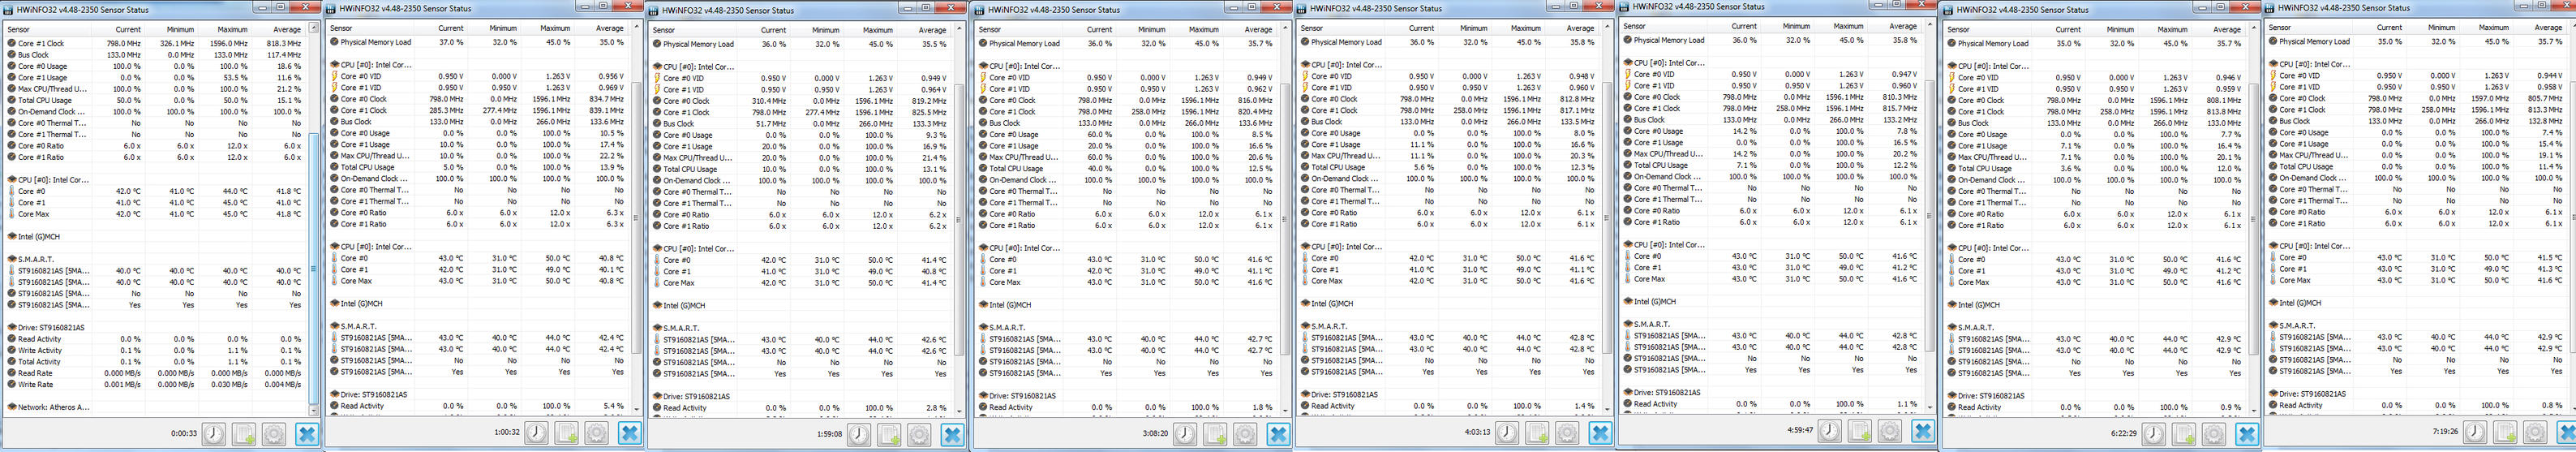Viewport: 2576px width, 452px height.
Task: Start logging in the 0:00:33 window
Action: [244, 433]
